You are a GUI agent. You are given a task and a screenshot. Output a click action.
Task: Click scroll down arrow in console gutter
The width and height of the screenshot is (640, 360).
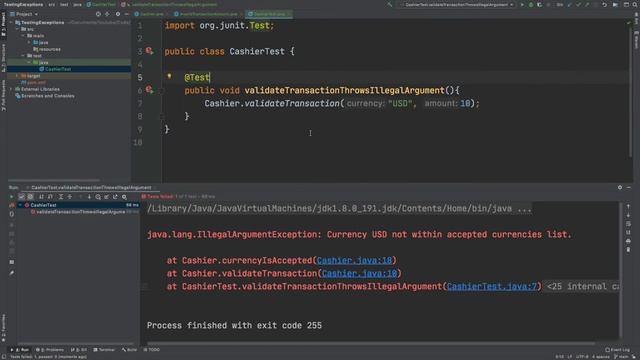tap(628, 215)
